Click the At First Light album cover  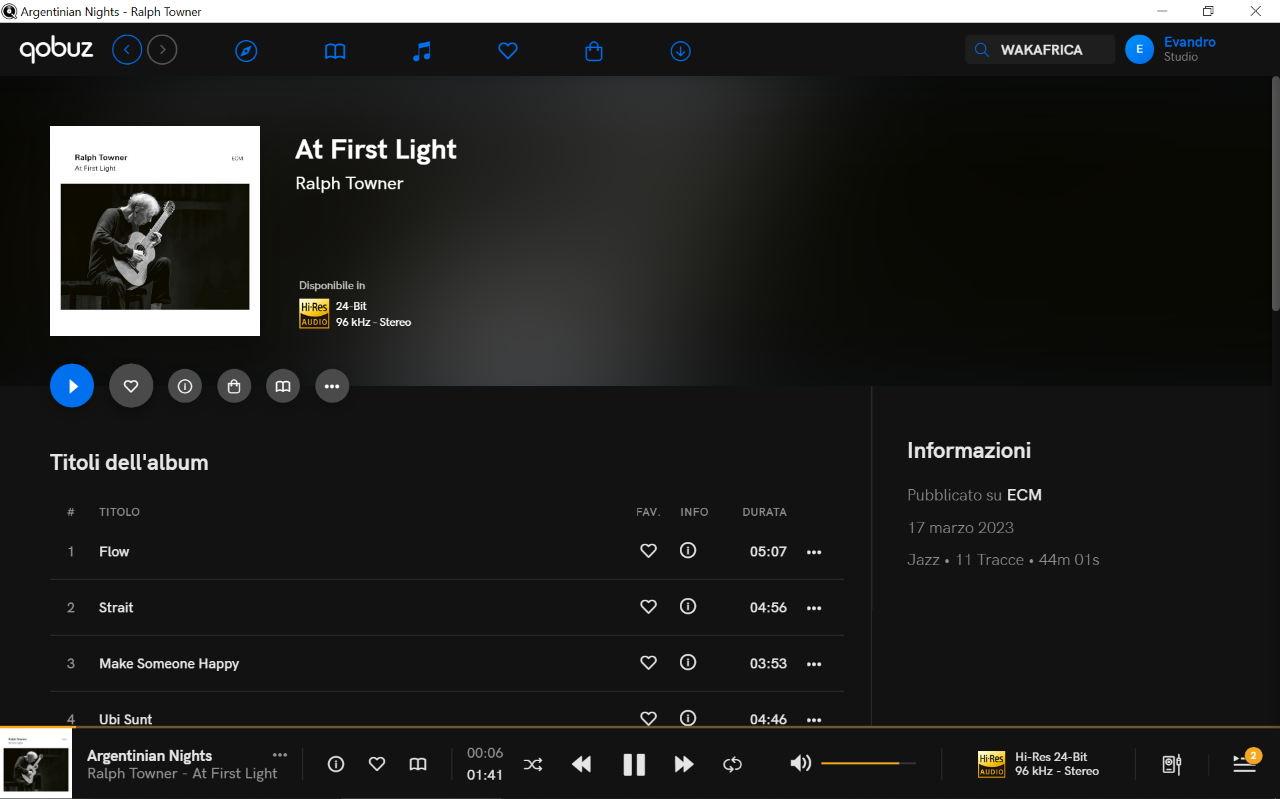tap(155, 231)
